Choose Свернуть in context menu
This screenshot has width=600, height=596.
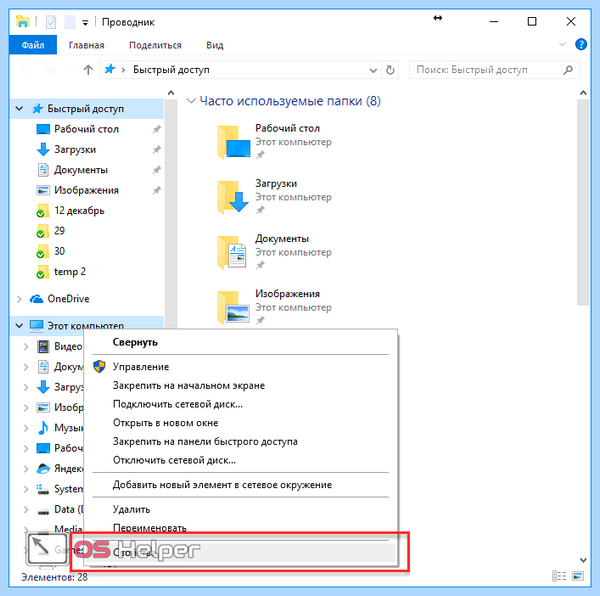pyautogui.click(x=241, y=342)
